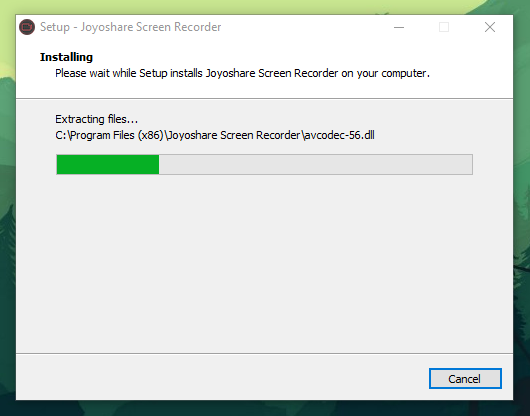The width and height of the screenshot is (530, 416).
Task: Click the avcodec-56.dll filename in the path
Action: (339, 135)
